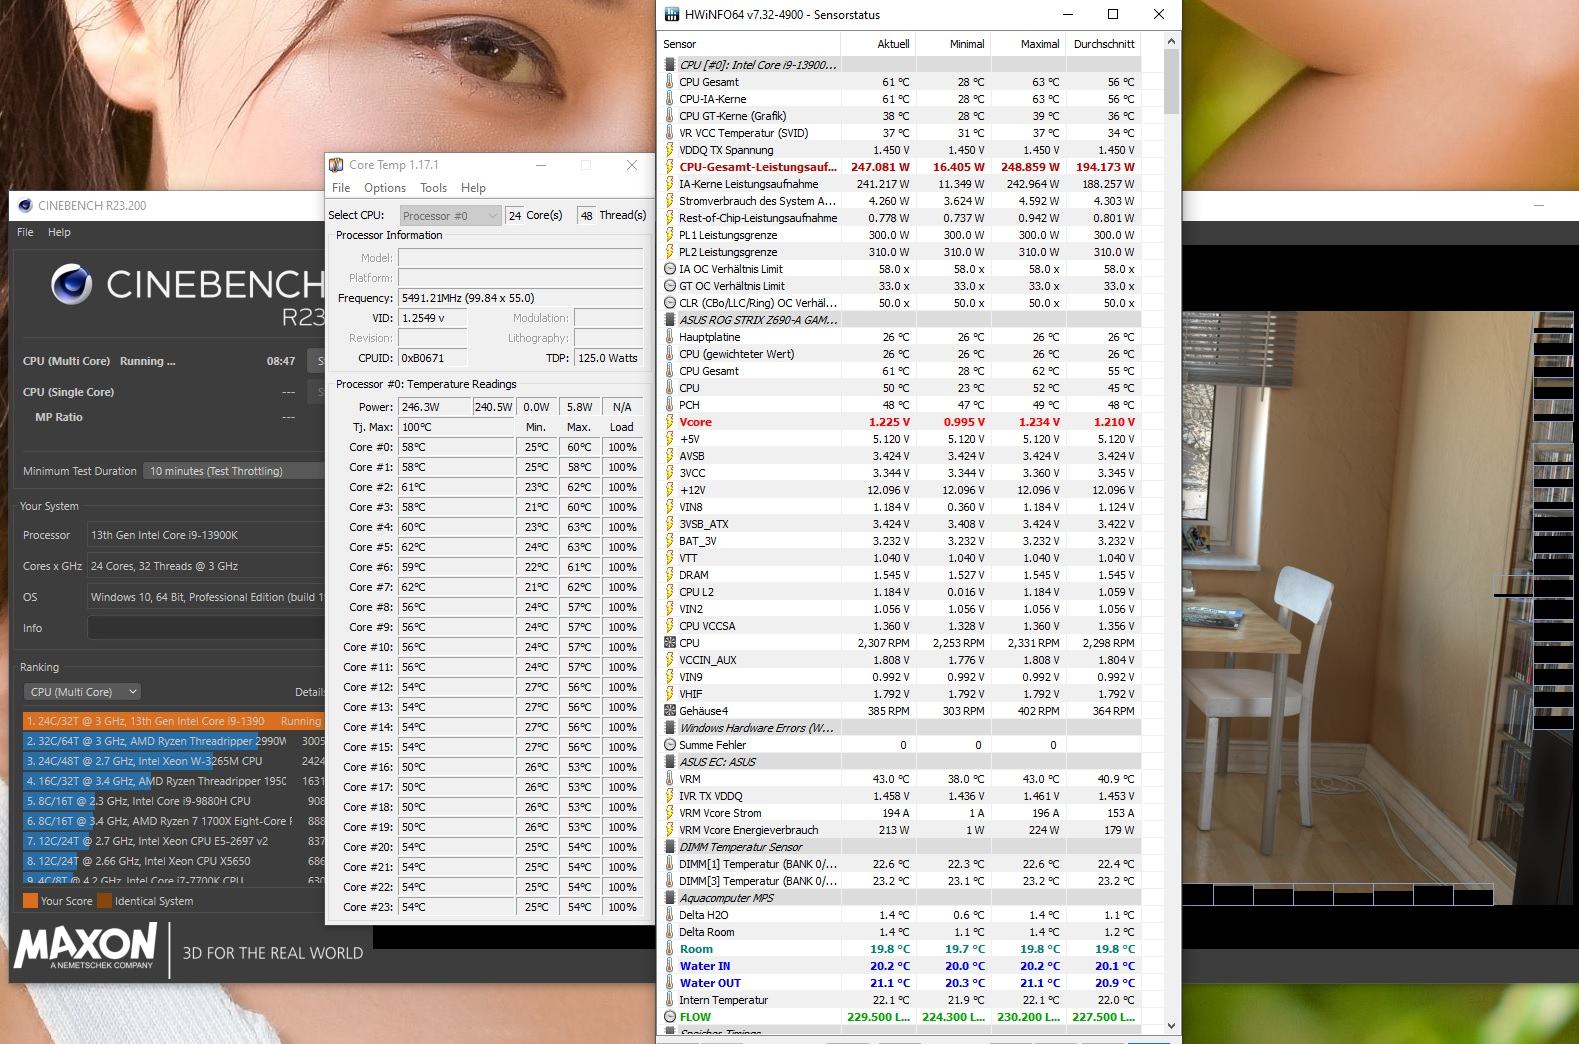Click the lightning icon beside VRM Vcore Strom
Viewport: 1579px width, 1044px height.
[670, 813]
